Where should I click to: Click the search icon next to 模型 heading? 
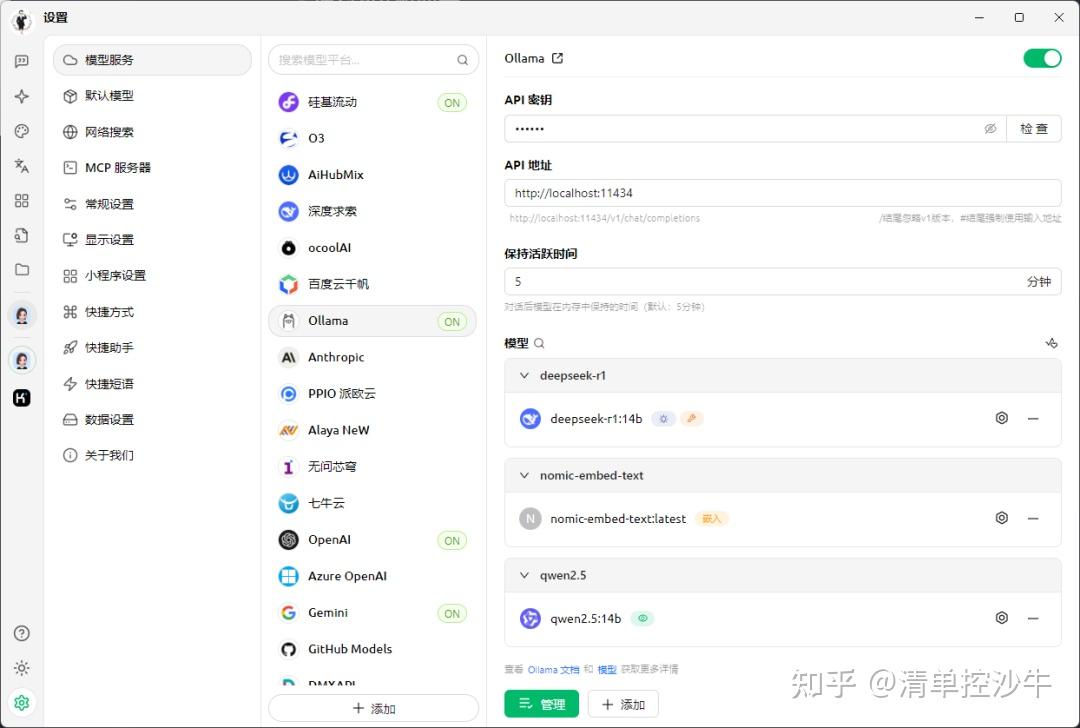pyautogui.click(x=539, y=343)
